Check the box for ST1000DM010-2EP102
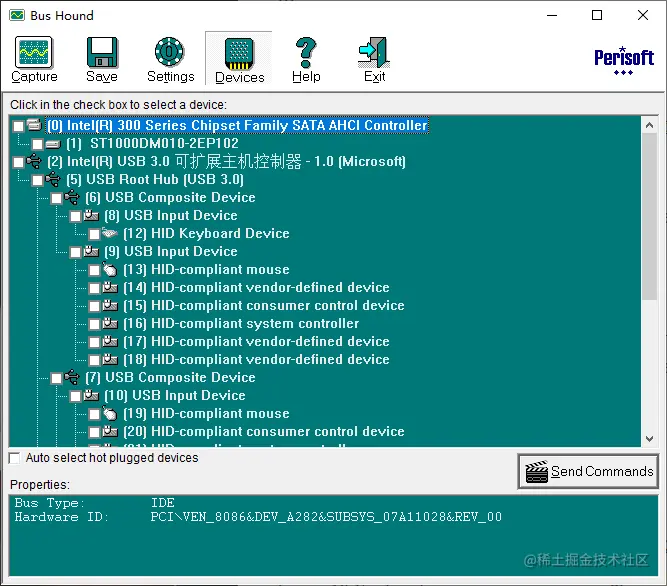This screenshot has height=586, width=667. pyautogui.click(x=37, y=145)
